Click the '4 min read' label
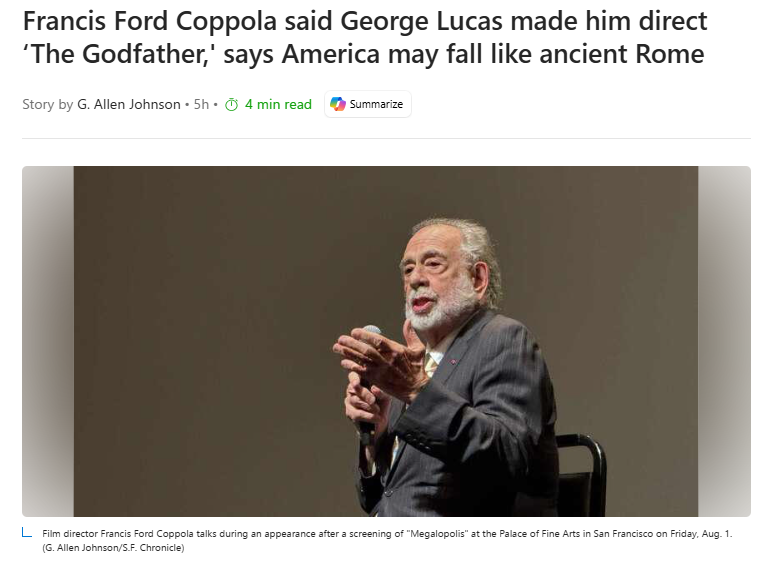Viewport: 779px width, 562px height. 278,104
